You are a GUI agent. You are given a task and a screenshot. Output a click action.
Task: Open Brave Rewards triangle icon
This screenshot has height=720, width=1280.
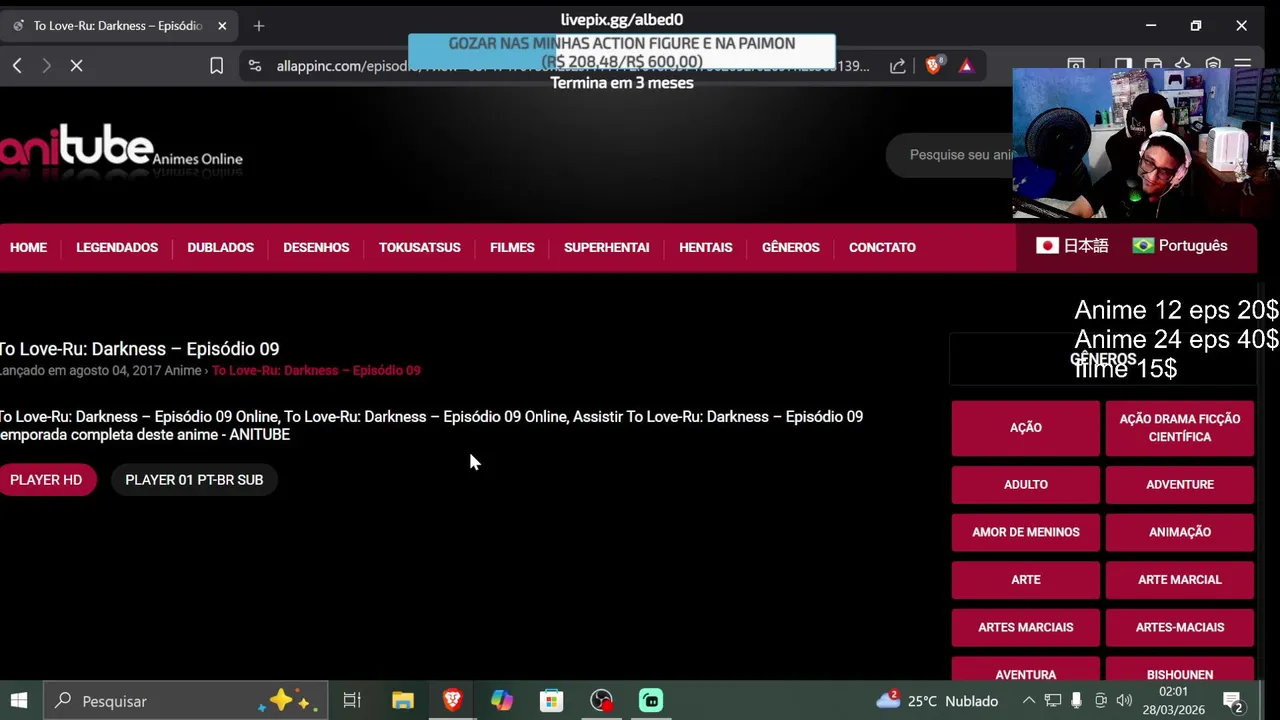[x=966, y=66]
